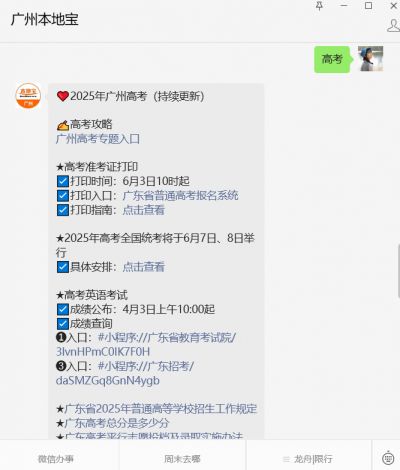Click the checkmark beside 打印入口
Image resolution: width=400 pixels, height=470 pixels.
tap(63, 196)
